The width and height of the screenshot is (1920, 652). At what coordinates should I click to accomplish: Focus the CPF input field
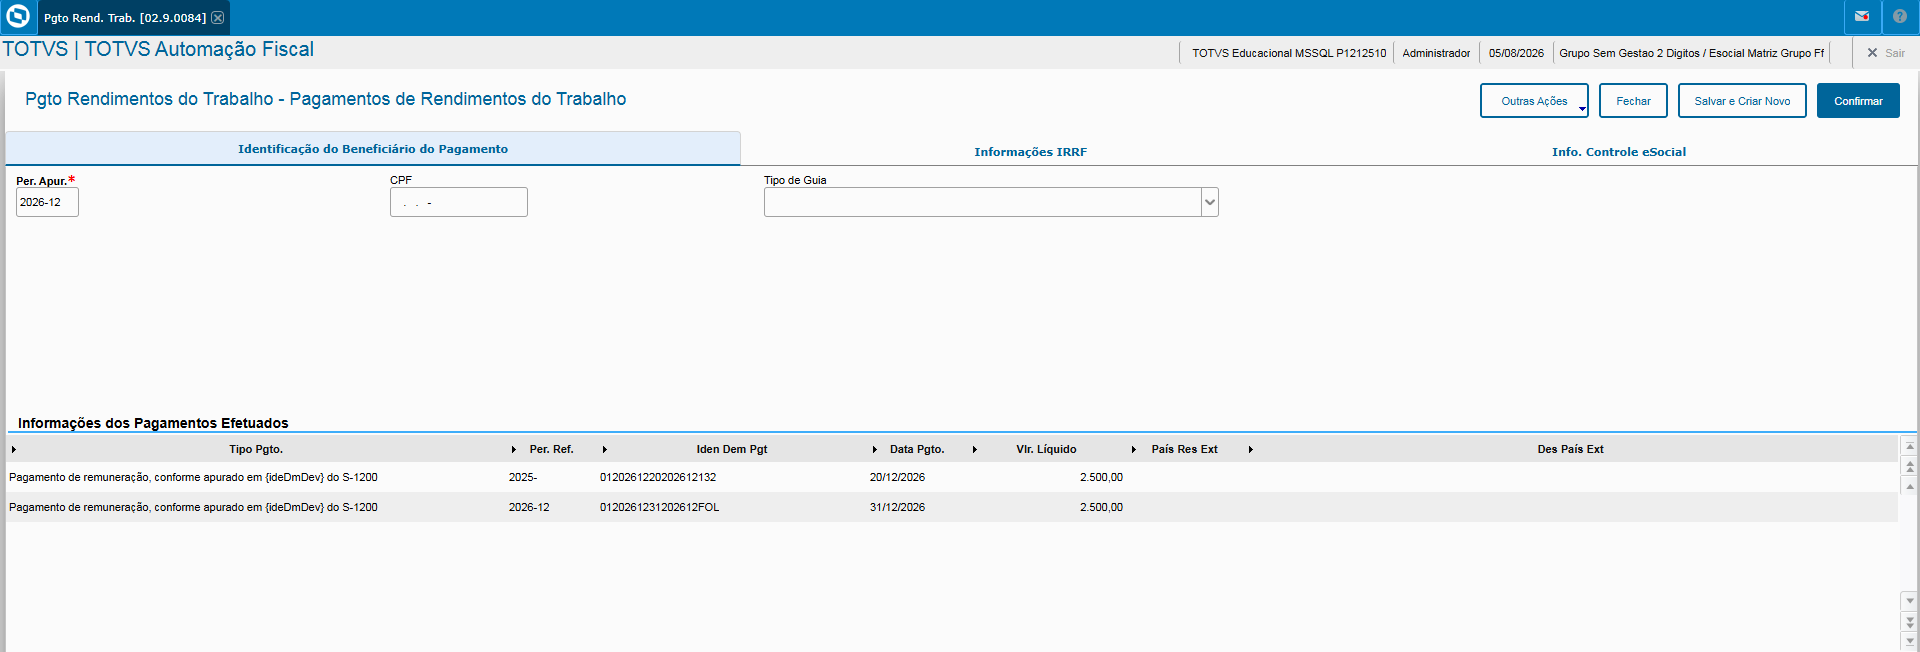pos(459,202)
